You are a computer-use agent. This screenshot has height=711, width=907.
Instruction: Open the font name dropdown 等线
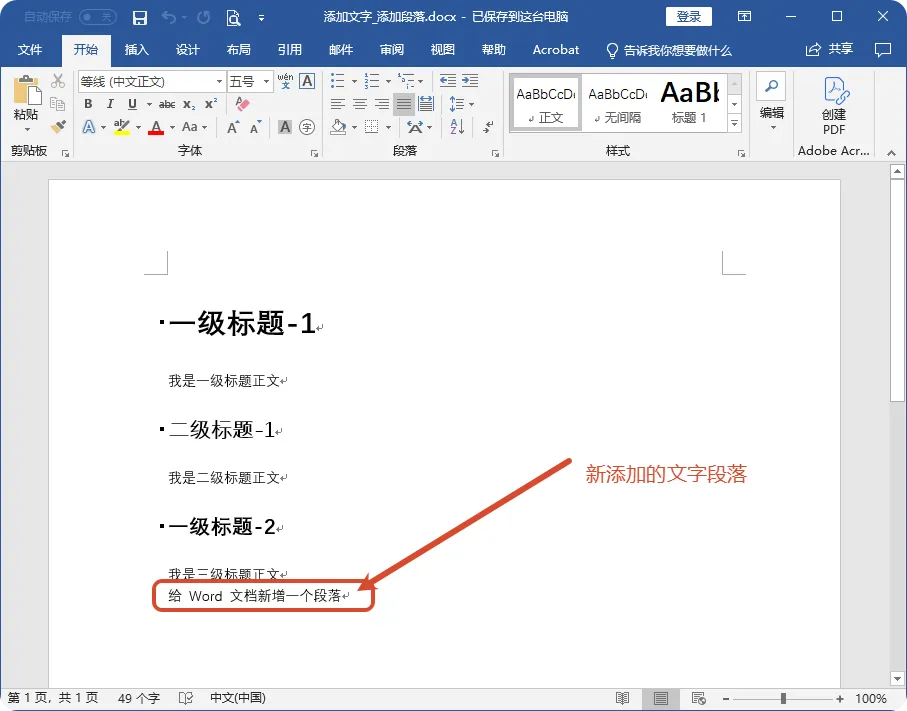[219, 82]
